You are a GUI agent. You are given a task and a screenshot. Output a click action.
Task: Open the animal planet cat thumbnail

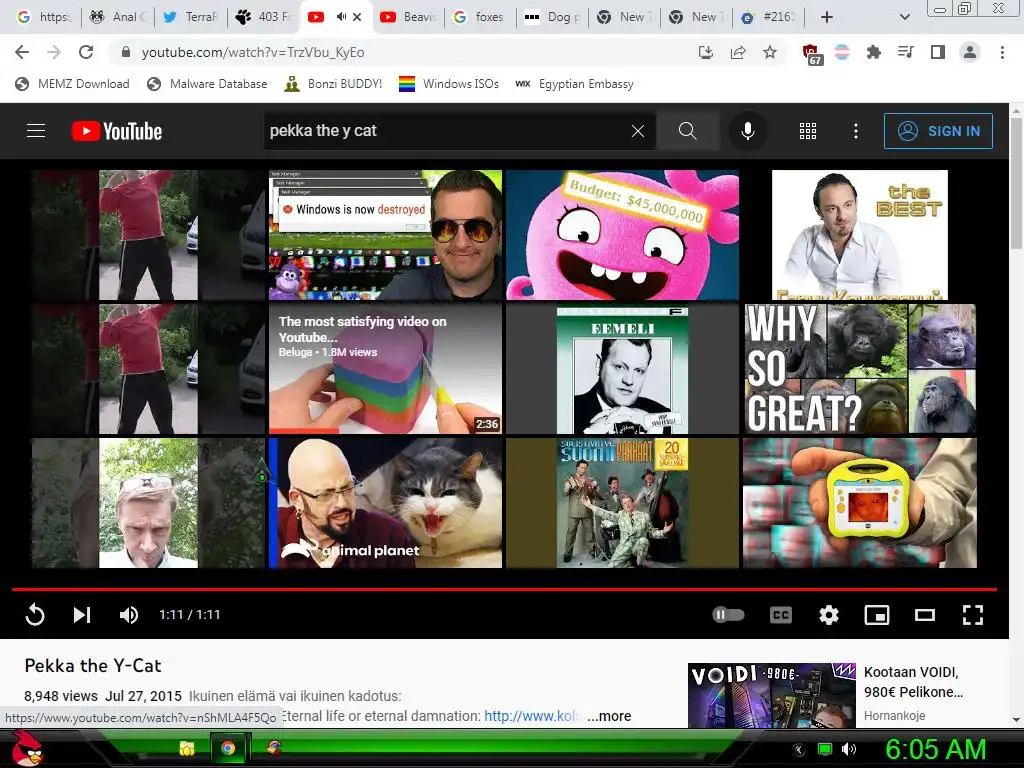pos(385,503)
